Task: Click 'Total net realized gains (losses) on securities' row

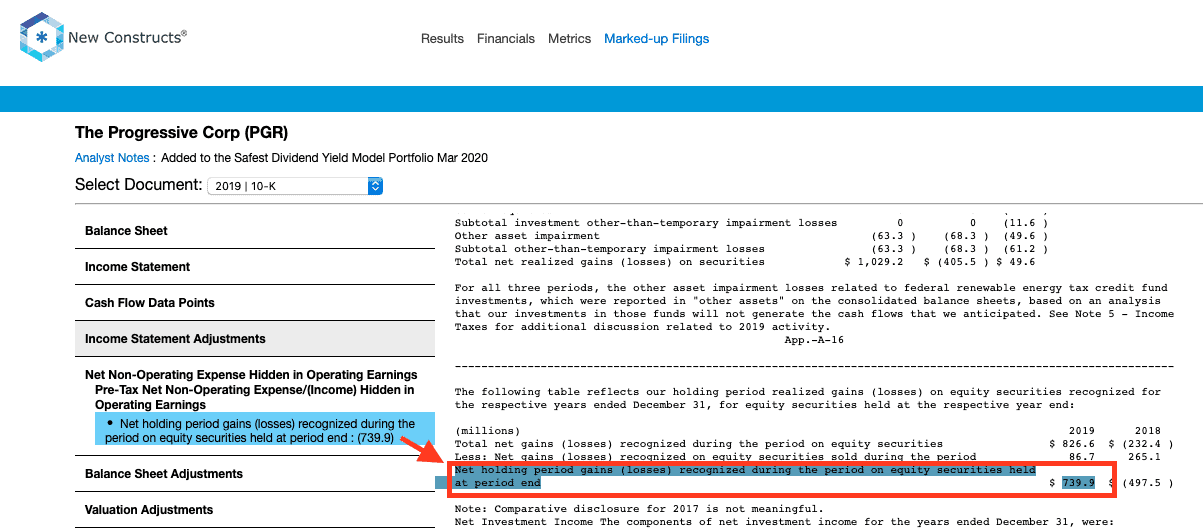Action: (609, 262)
